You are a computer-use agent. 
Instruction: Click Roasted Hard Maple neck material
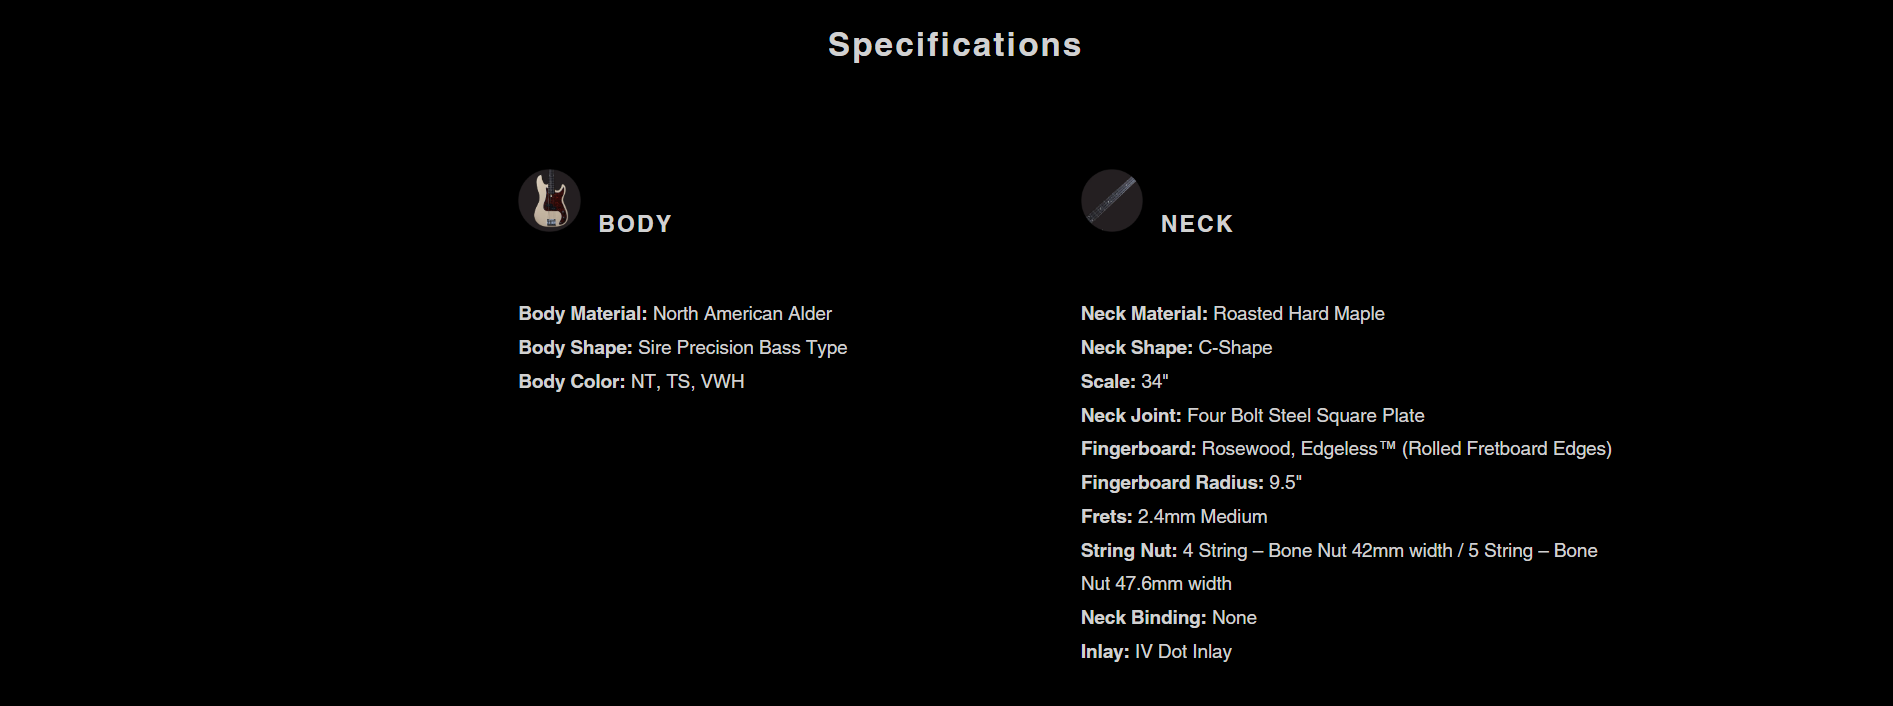tap(1298, 314)
